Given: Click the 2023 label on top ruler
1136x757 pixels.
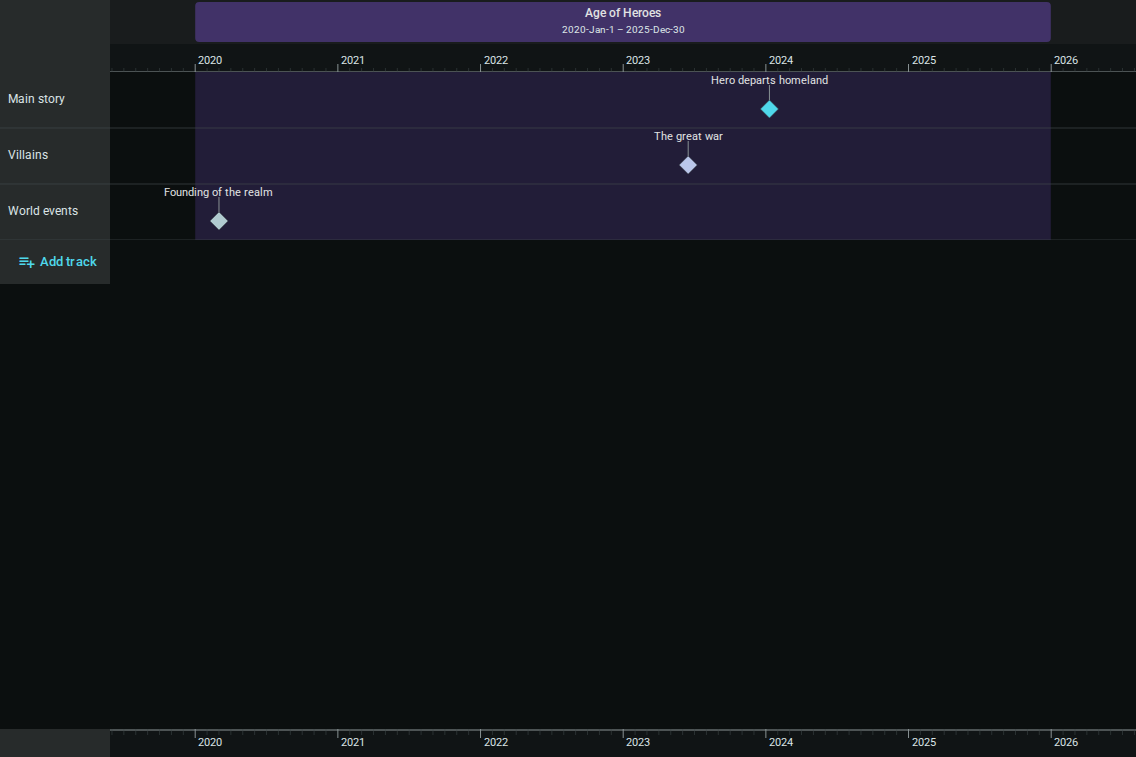Looking at the screenshot, I should (x=638, y=60).
